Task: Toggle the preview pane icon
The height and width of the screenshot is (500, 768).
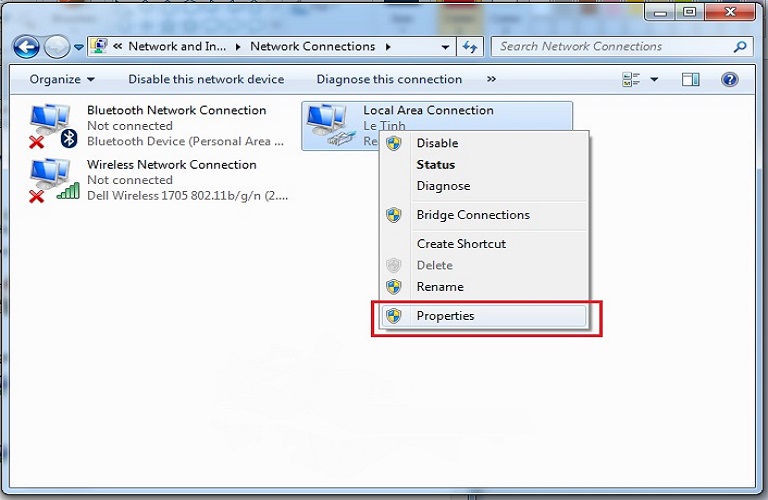Action: point(691,79)
